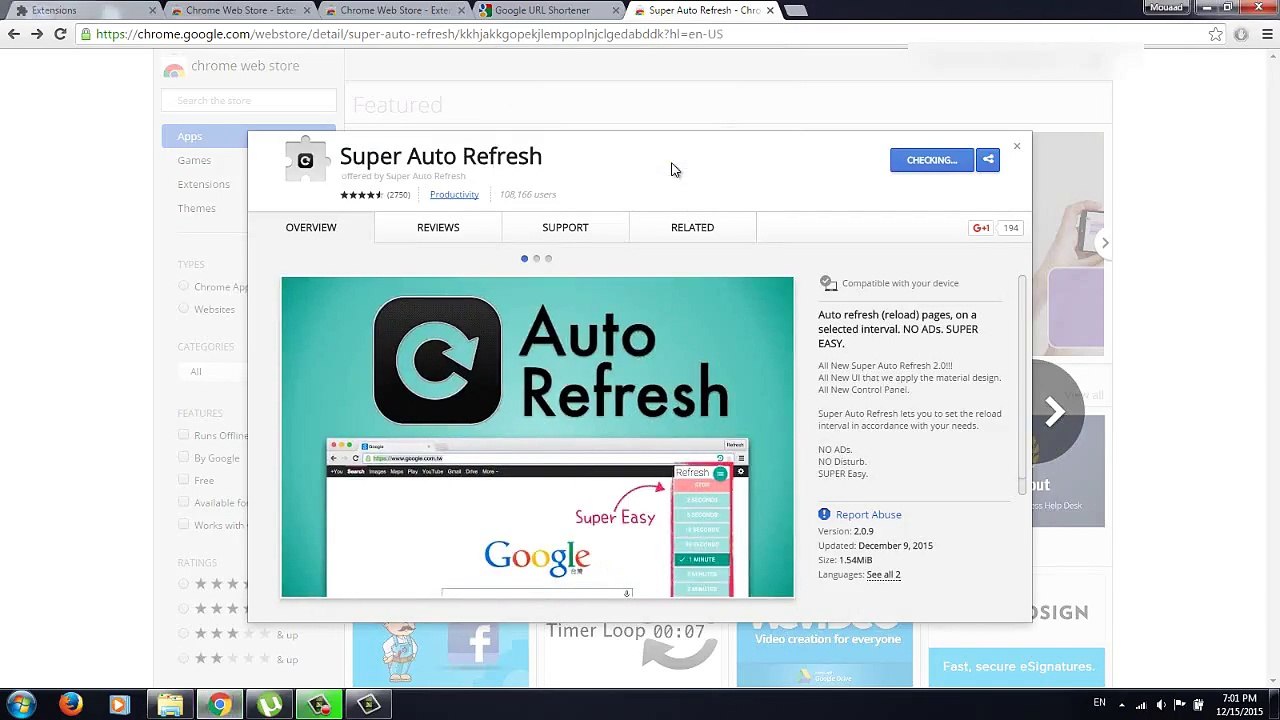Open the new tab button
The image size is (1280, 720).
[x=795, y=11]
